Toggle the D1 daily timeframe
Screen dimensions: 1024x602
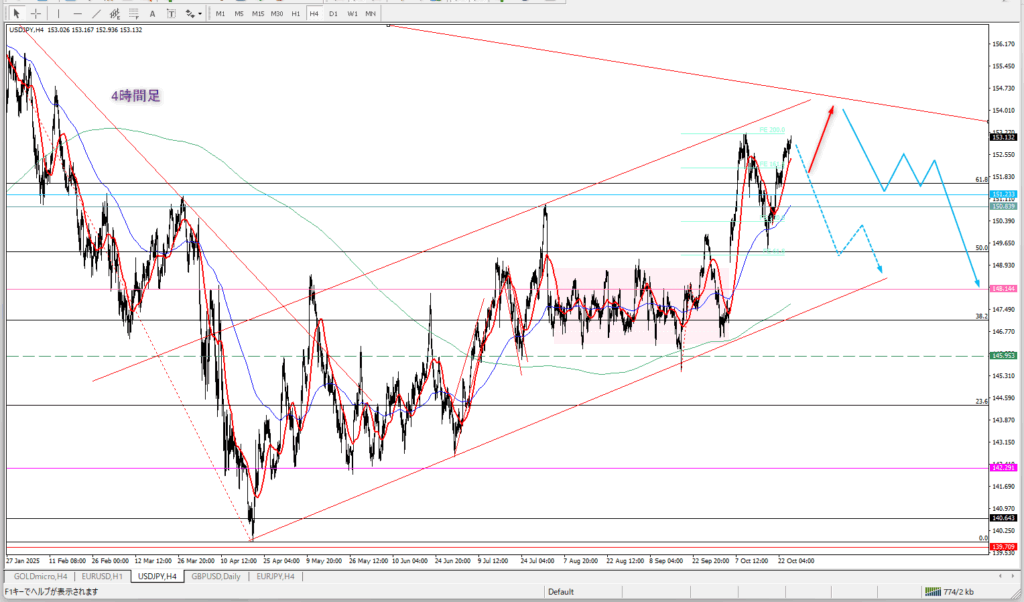[333, 13]
